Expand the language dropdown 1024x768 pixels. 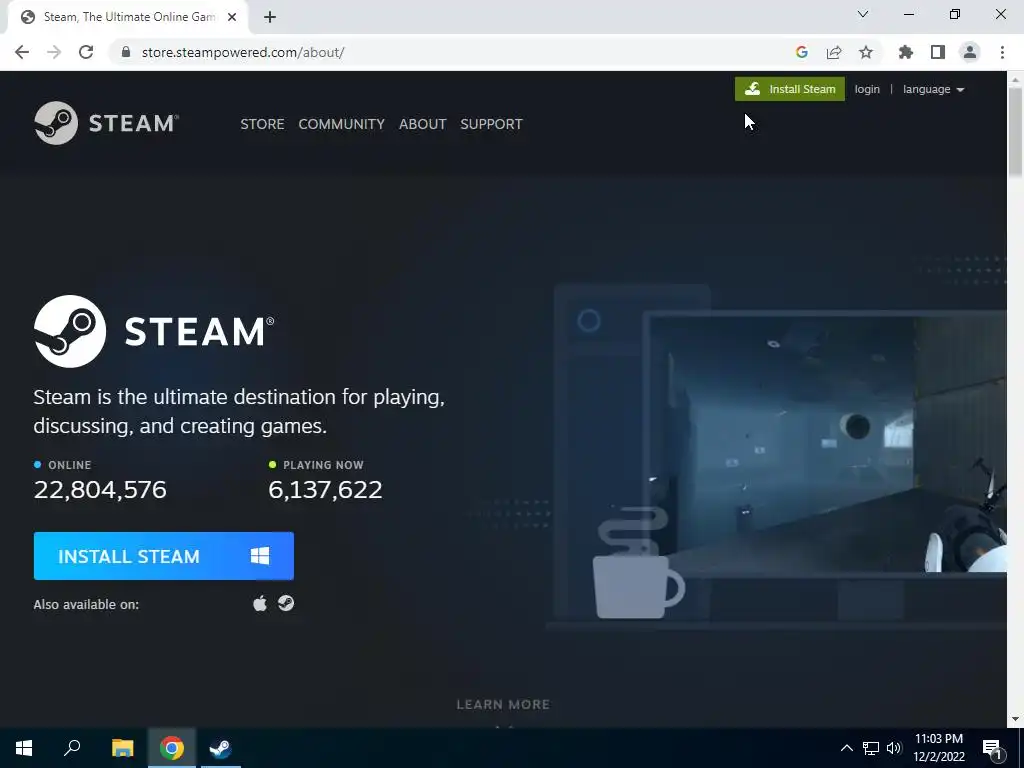tap(933, 89)
